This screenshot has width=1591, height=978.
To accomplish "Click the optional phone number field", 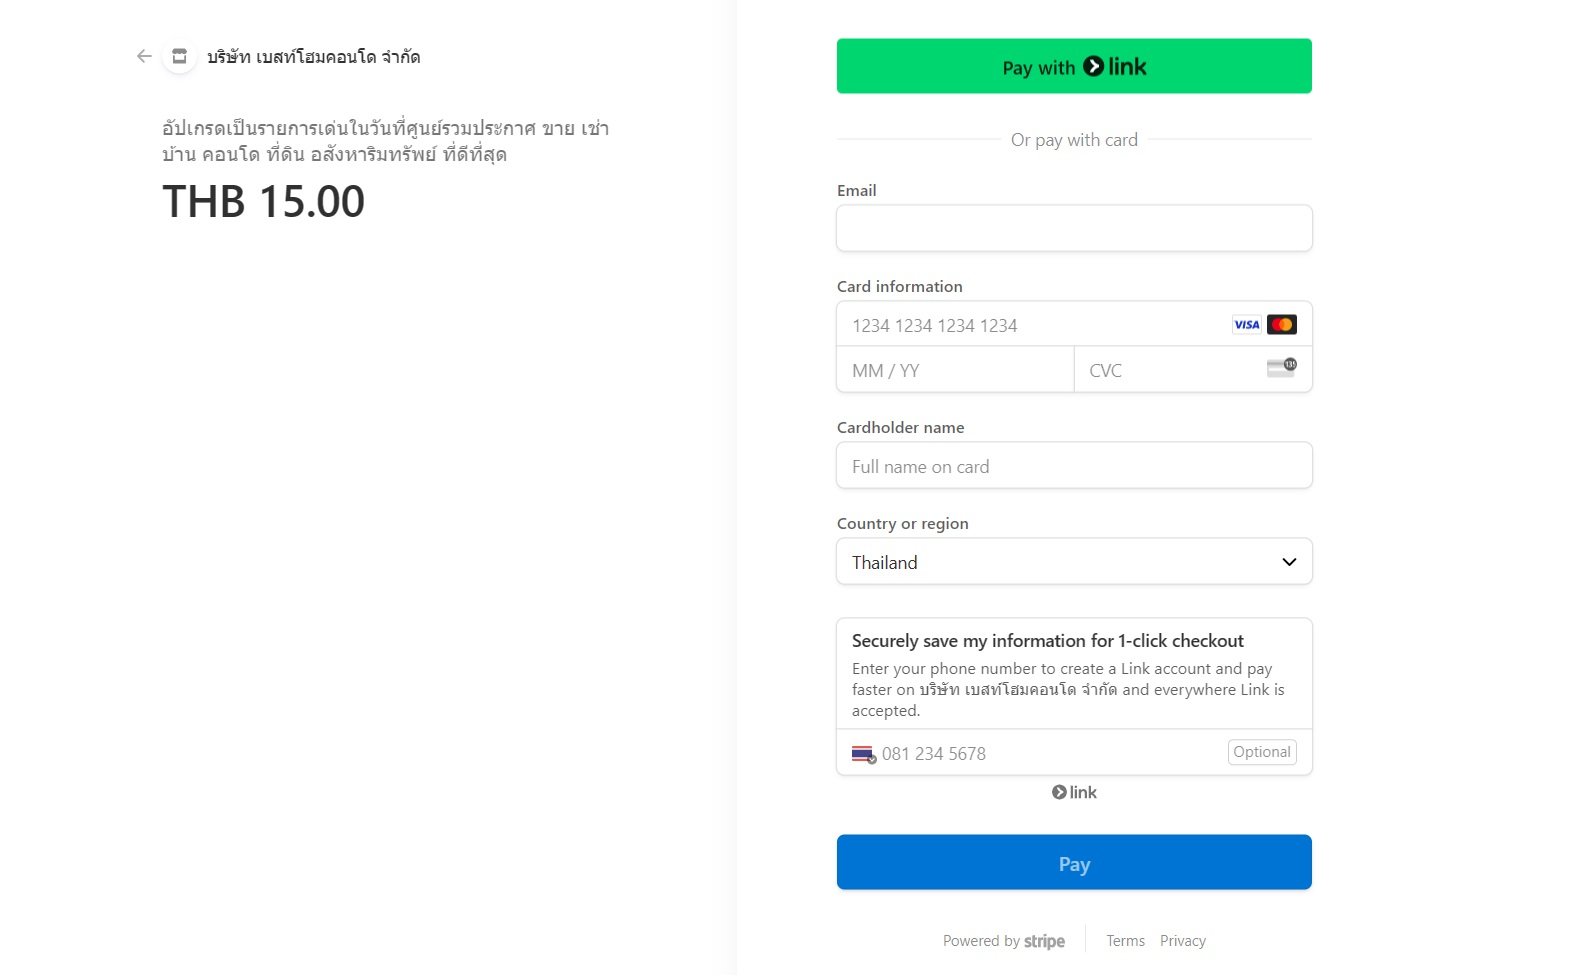I will tap(1050, 754).
